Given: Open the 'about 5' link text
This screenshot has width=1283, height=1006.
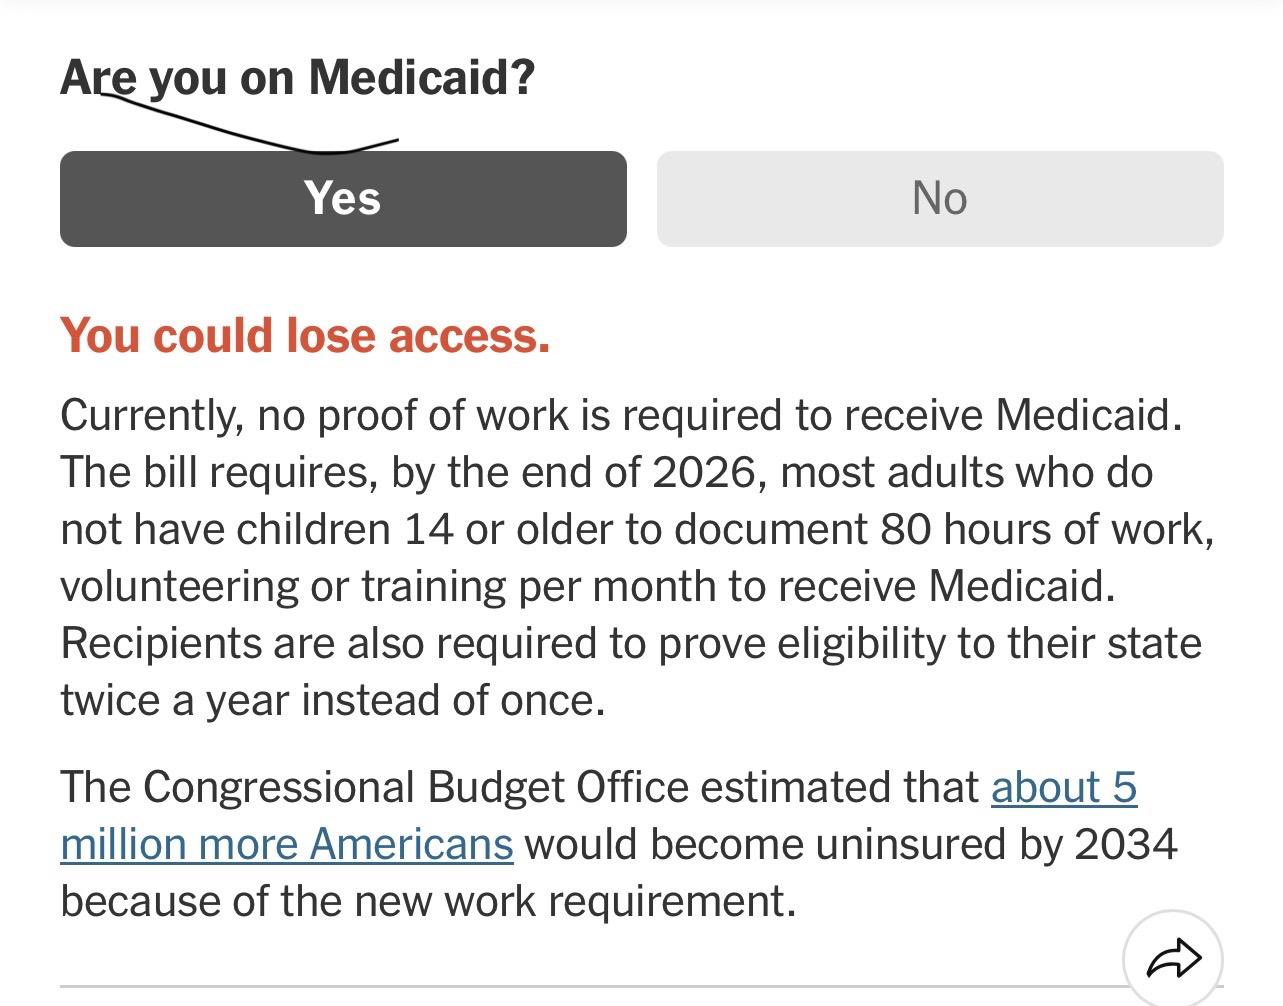Looking at the screenshot, I should tap(1064, 787).
